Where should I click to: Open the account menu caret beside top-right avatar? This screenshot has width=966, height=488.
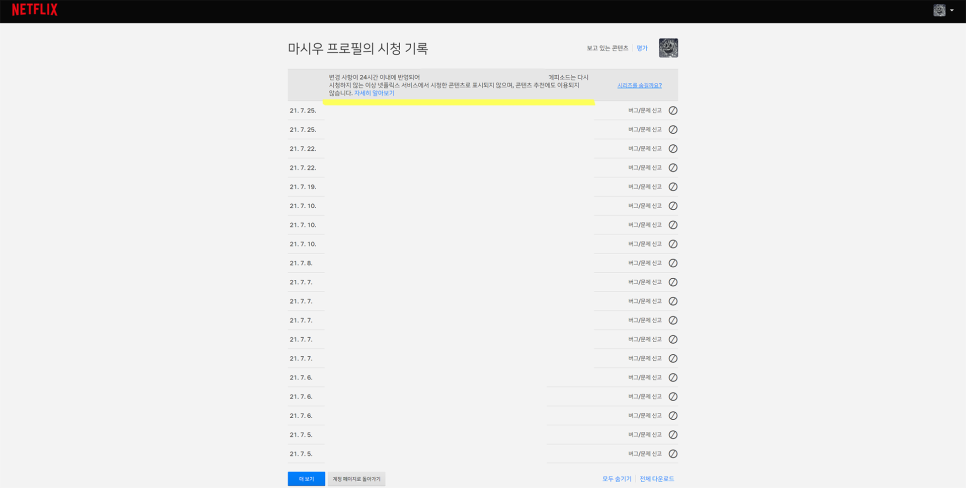952,10
